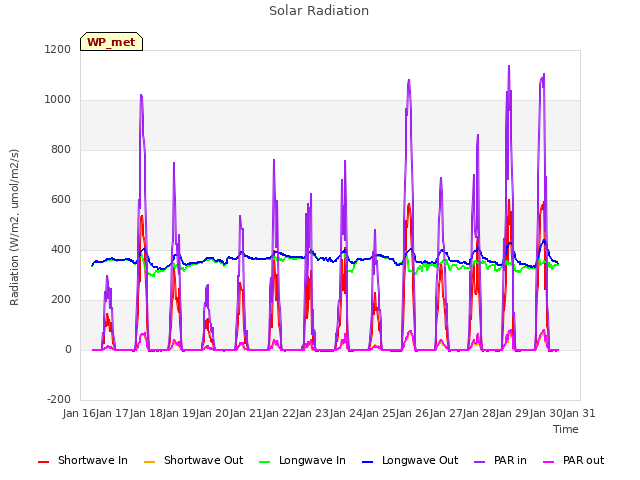Click the Jan 20 x-axis label

(213, 413)
